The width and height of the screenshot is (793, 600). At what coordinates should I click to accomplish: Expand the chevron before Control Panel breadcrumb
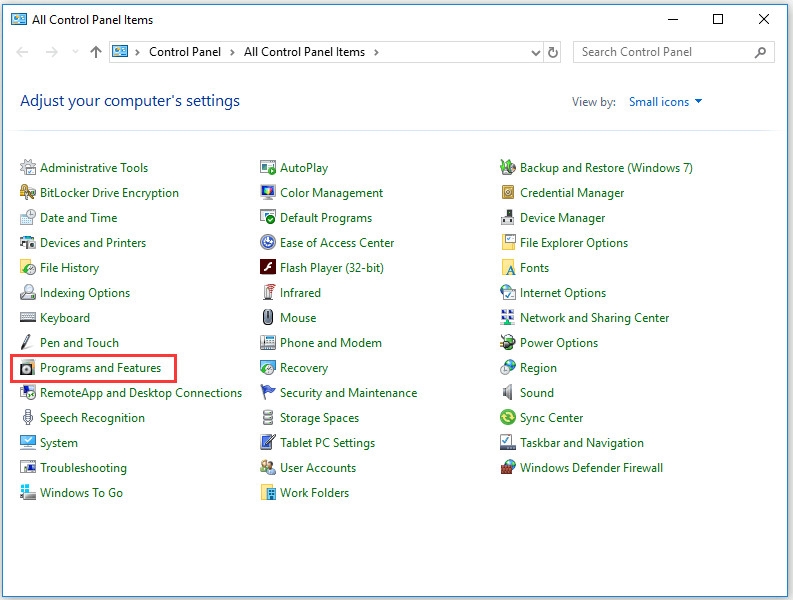(x=137, y=52)
